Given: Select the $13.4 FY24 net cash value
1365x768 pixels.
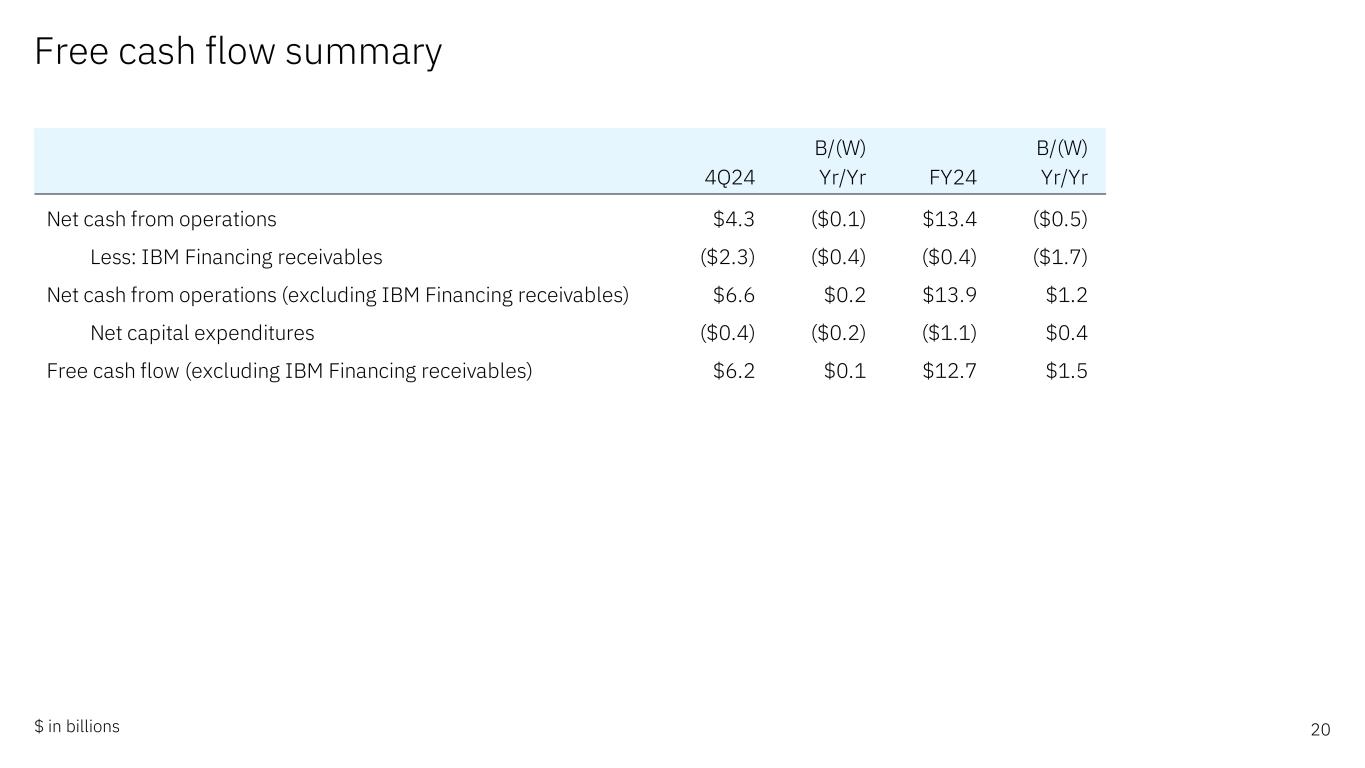Looking at the screenshot, I should click(x=949, y=219).
